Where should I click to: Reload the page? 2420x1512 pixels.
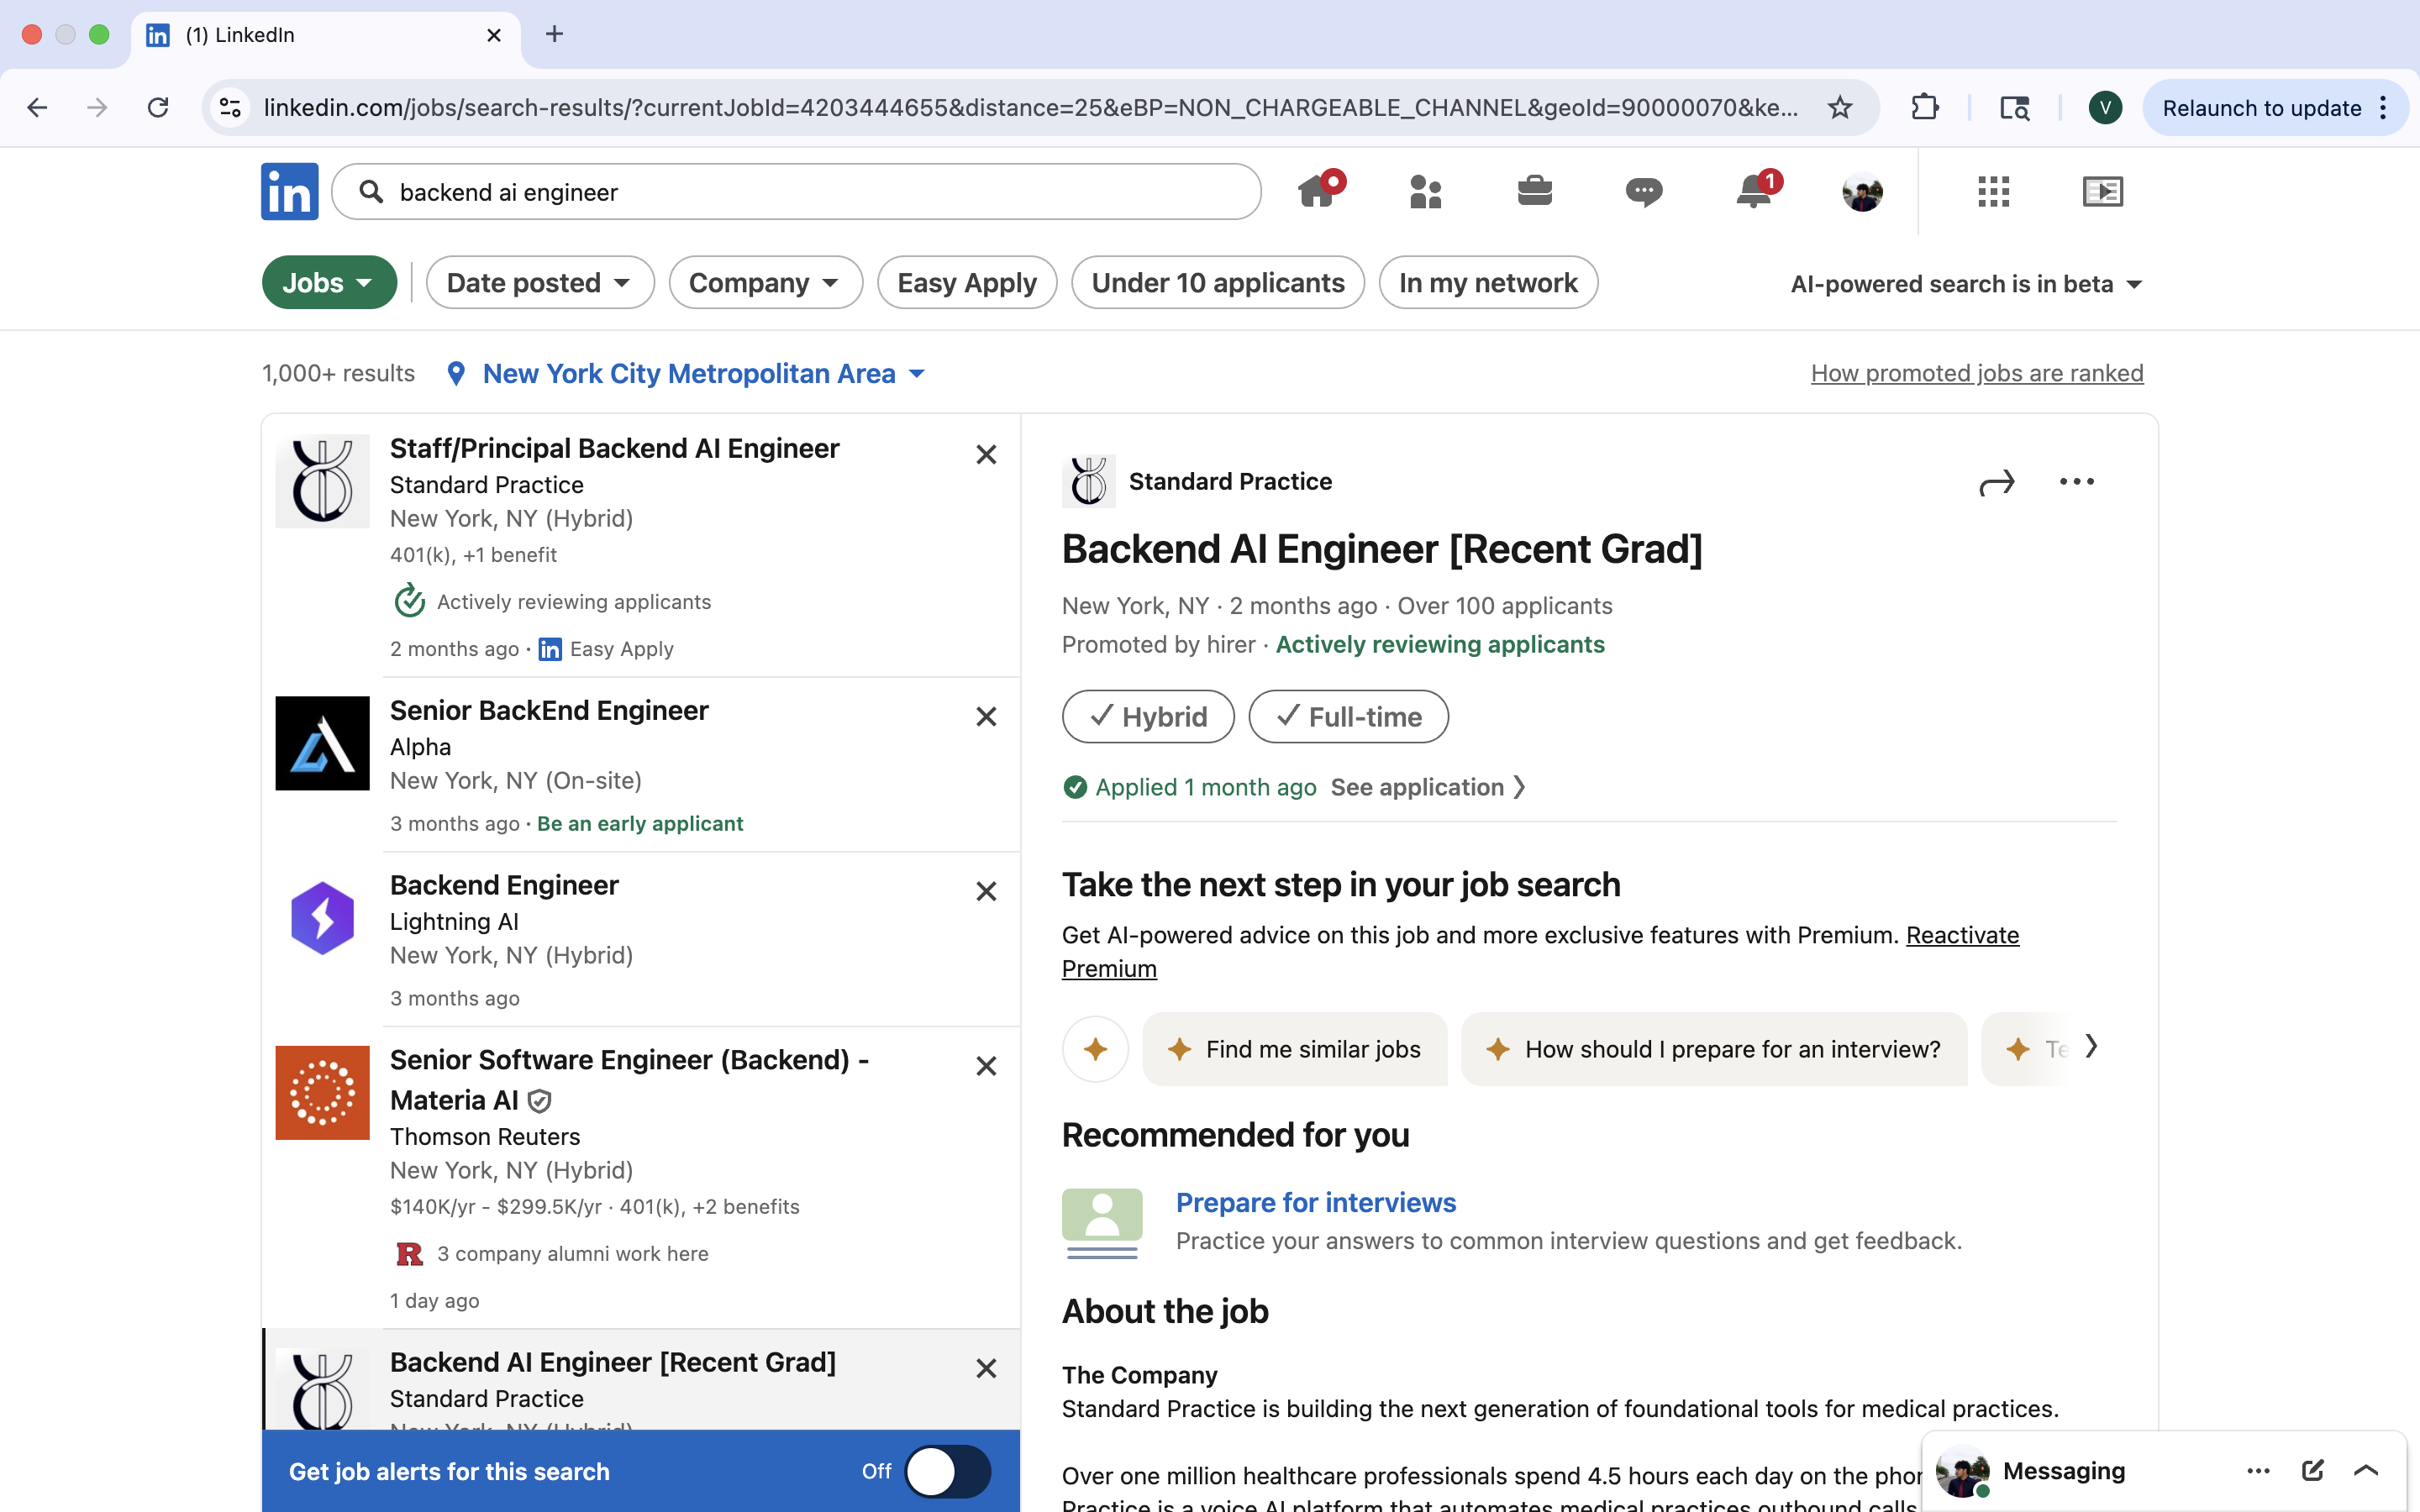158,108
